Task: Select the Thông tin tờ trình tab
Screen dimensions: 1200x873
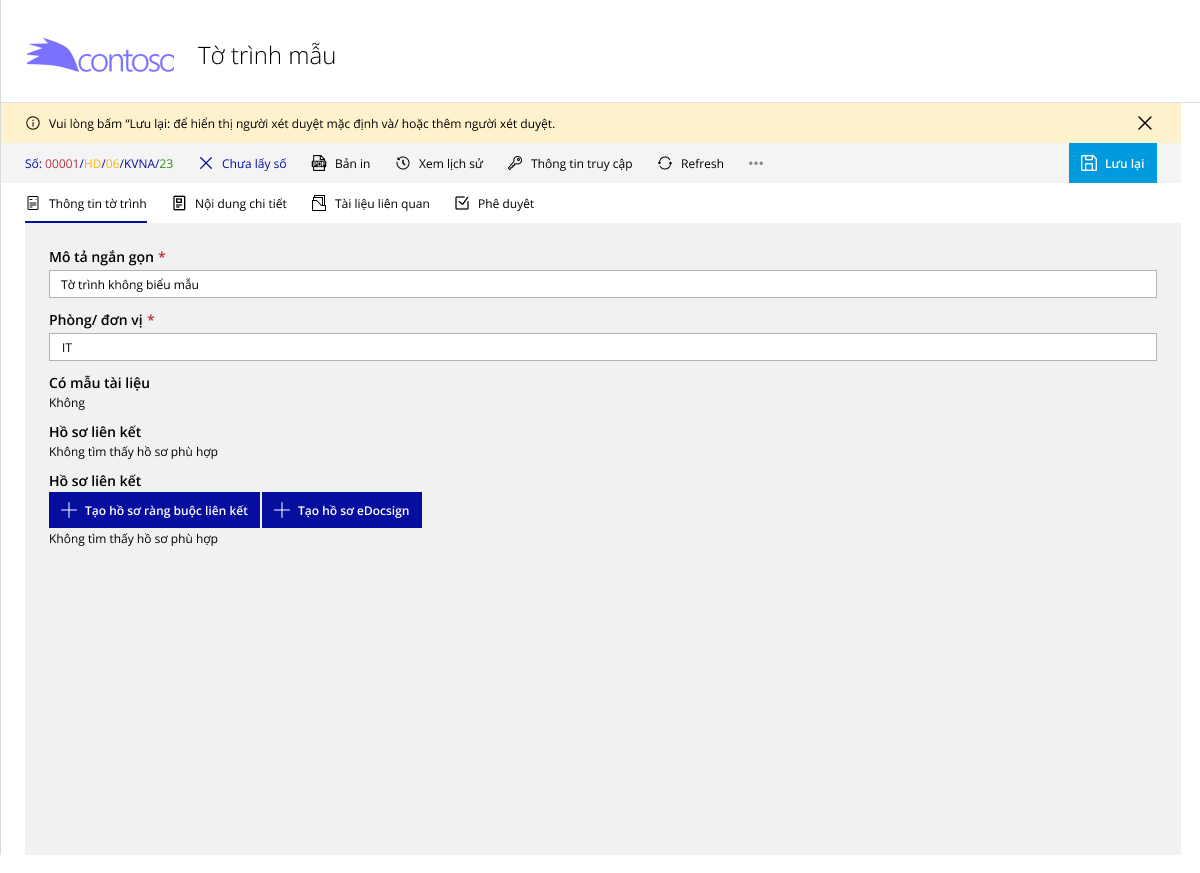Action: point(86,204)
